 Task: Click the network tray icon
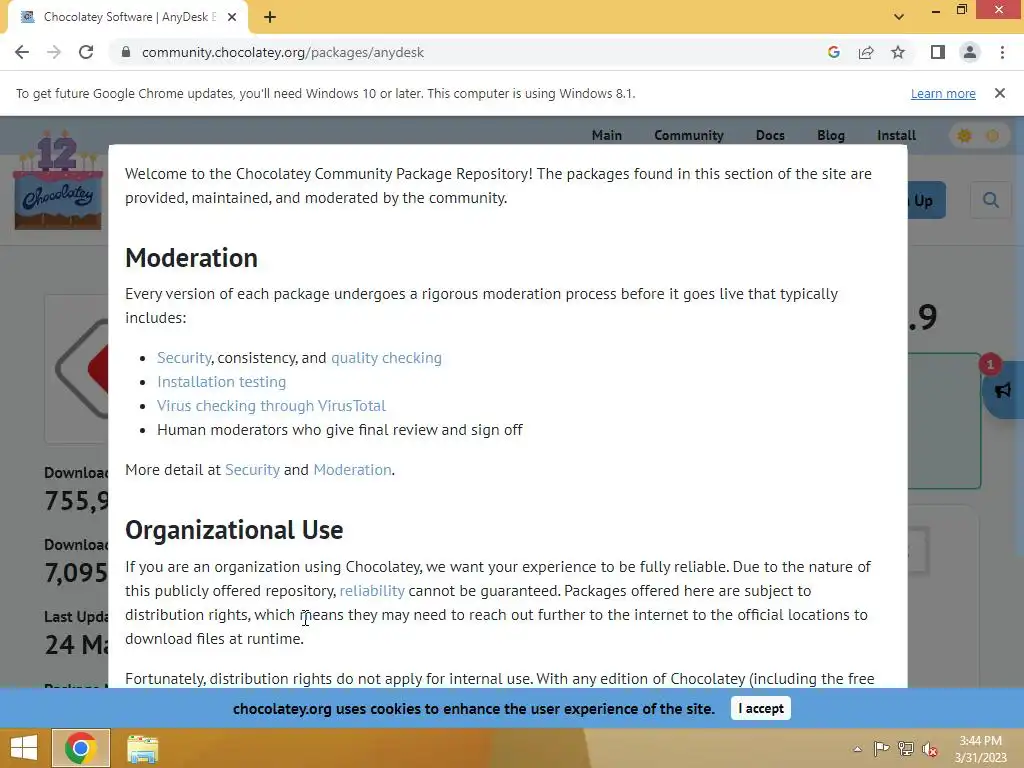coord(906,749)
